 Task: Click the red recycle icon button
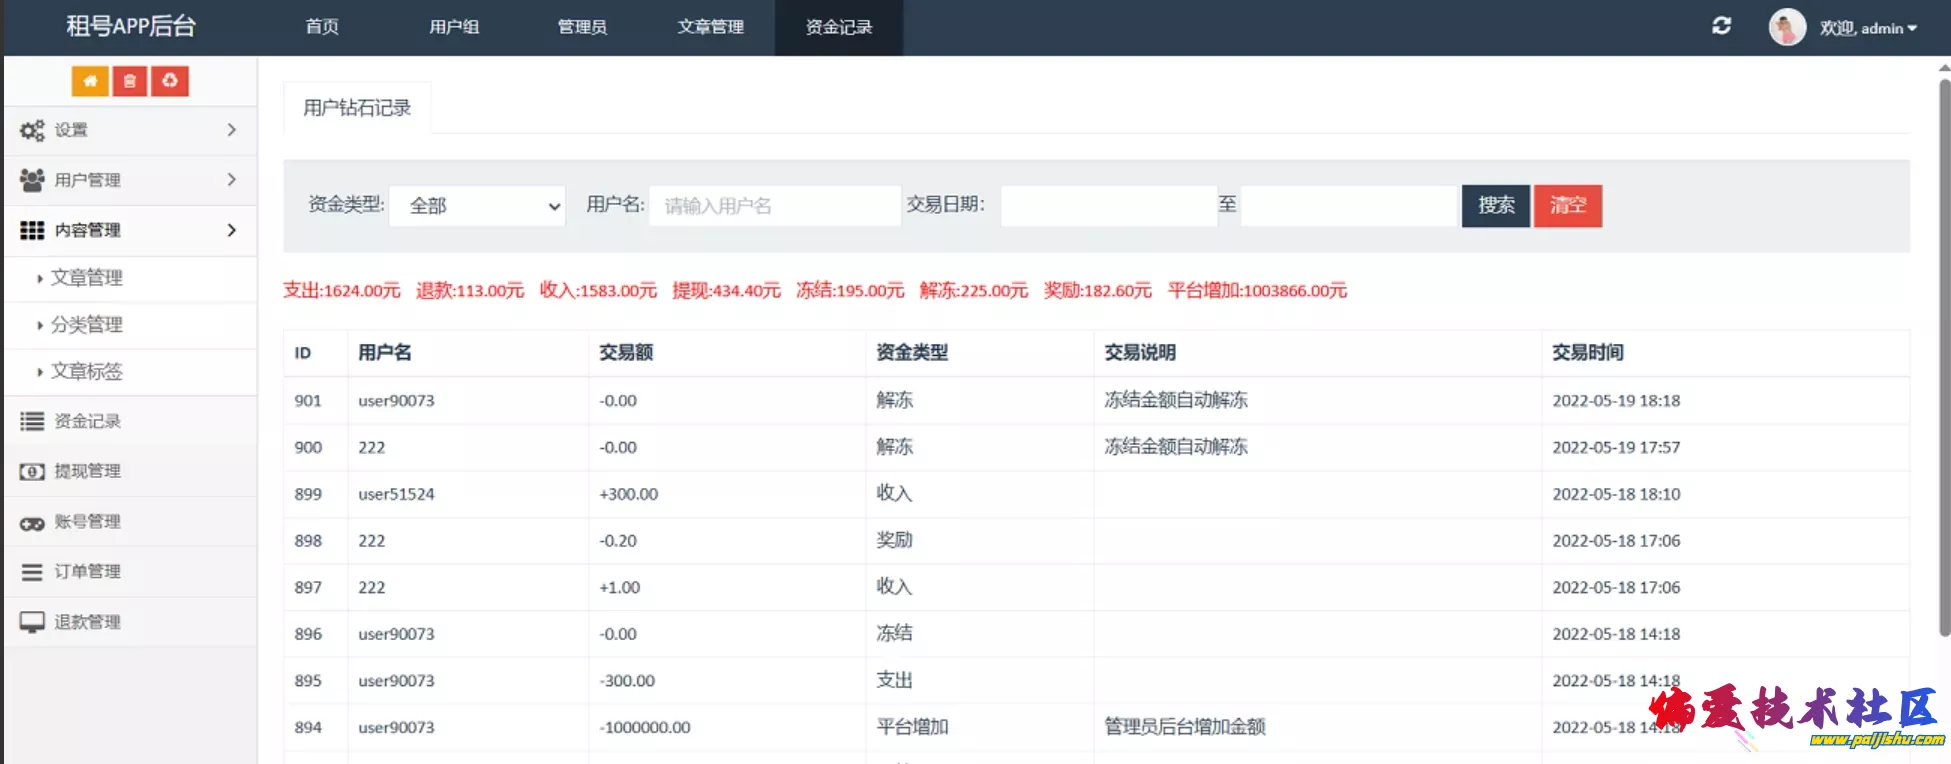click(x=170, y=81)
